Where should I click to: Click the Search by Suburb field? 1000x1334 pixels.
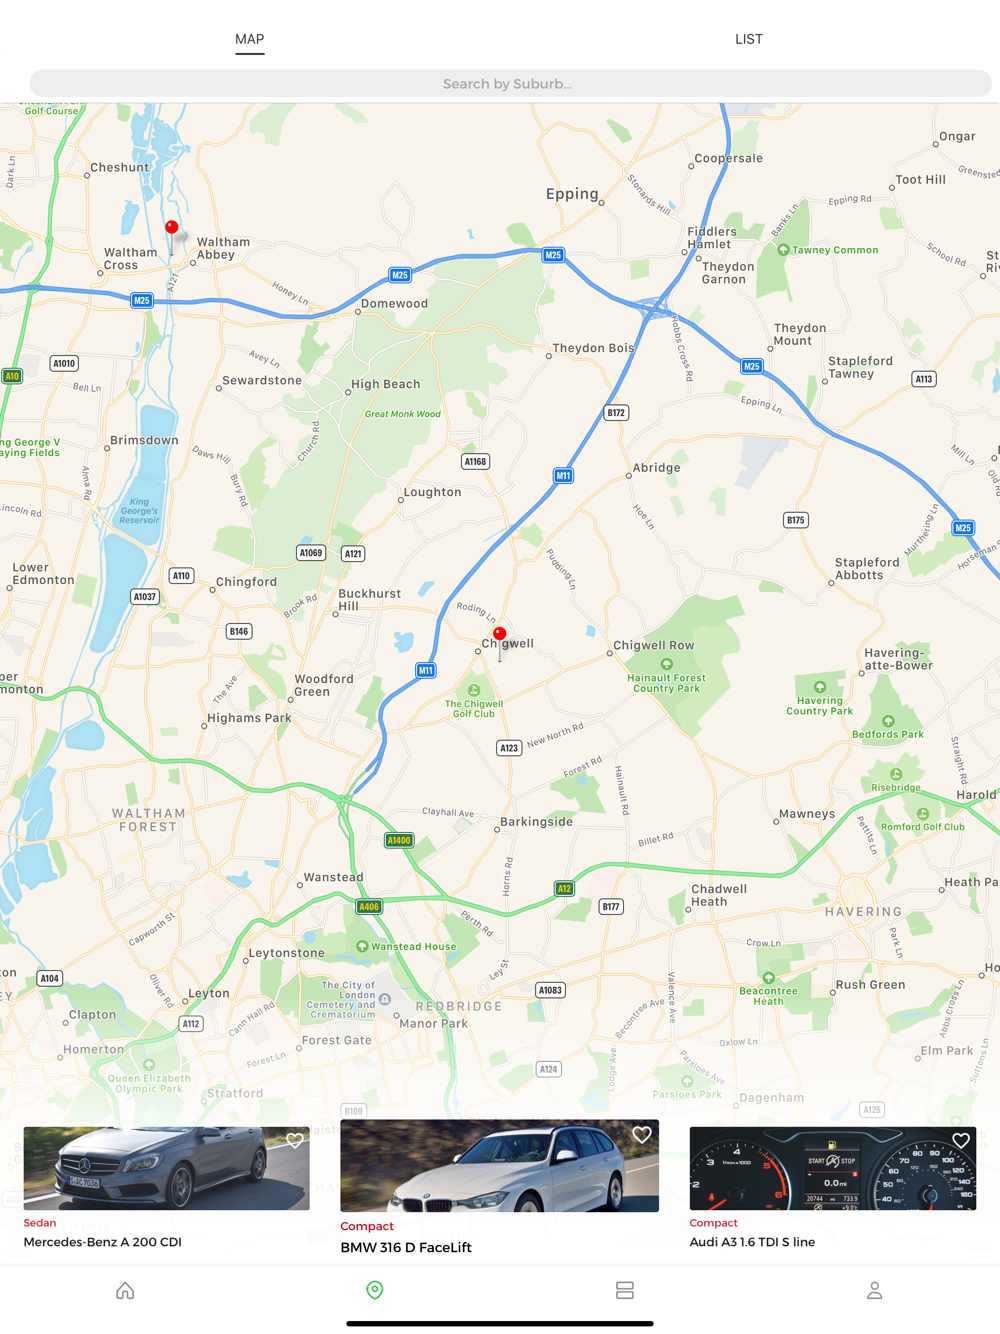(510, 84)
